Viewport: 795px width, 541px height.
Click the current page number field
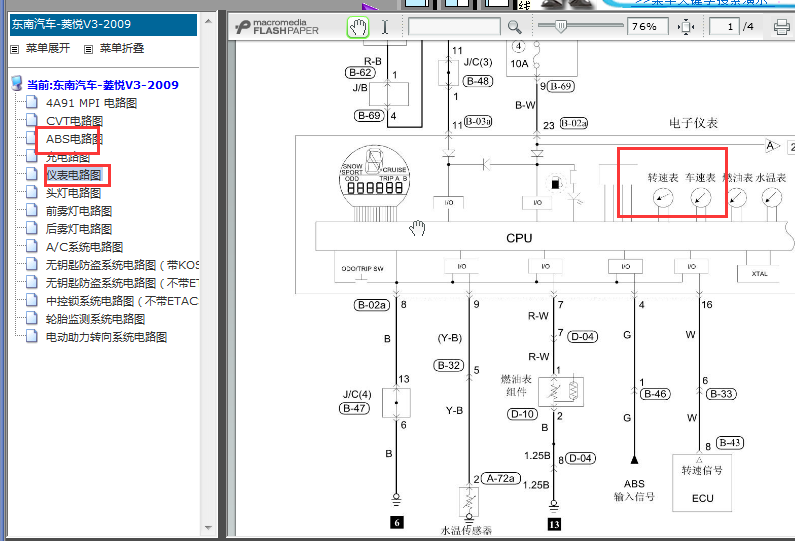tap(724, 26)
